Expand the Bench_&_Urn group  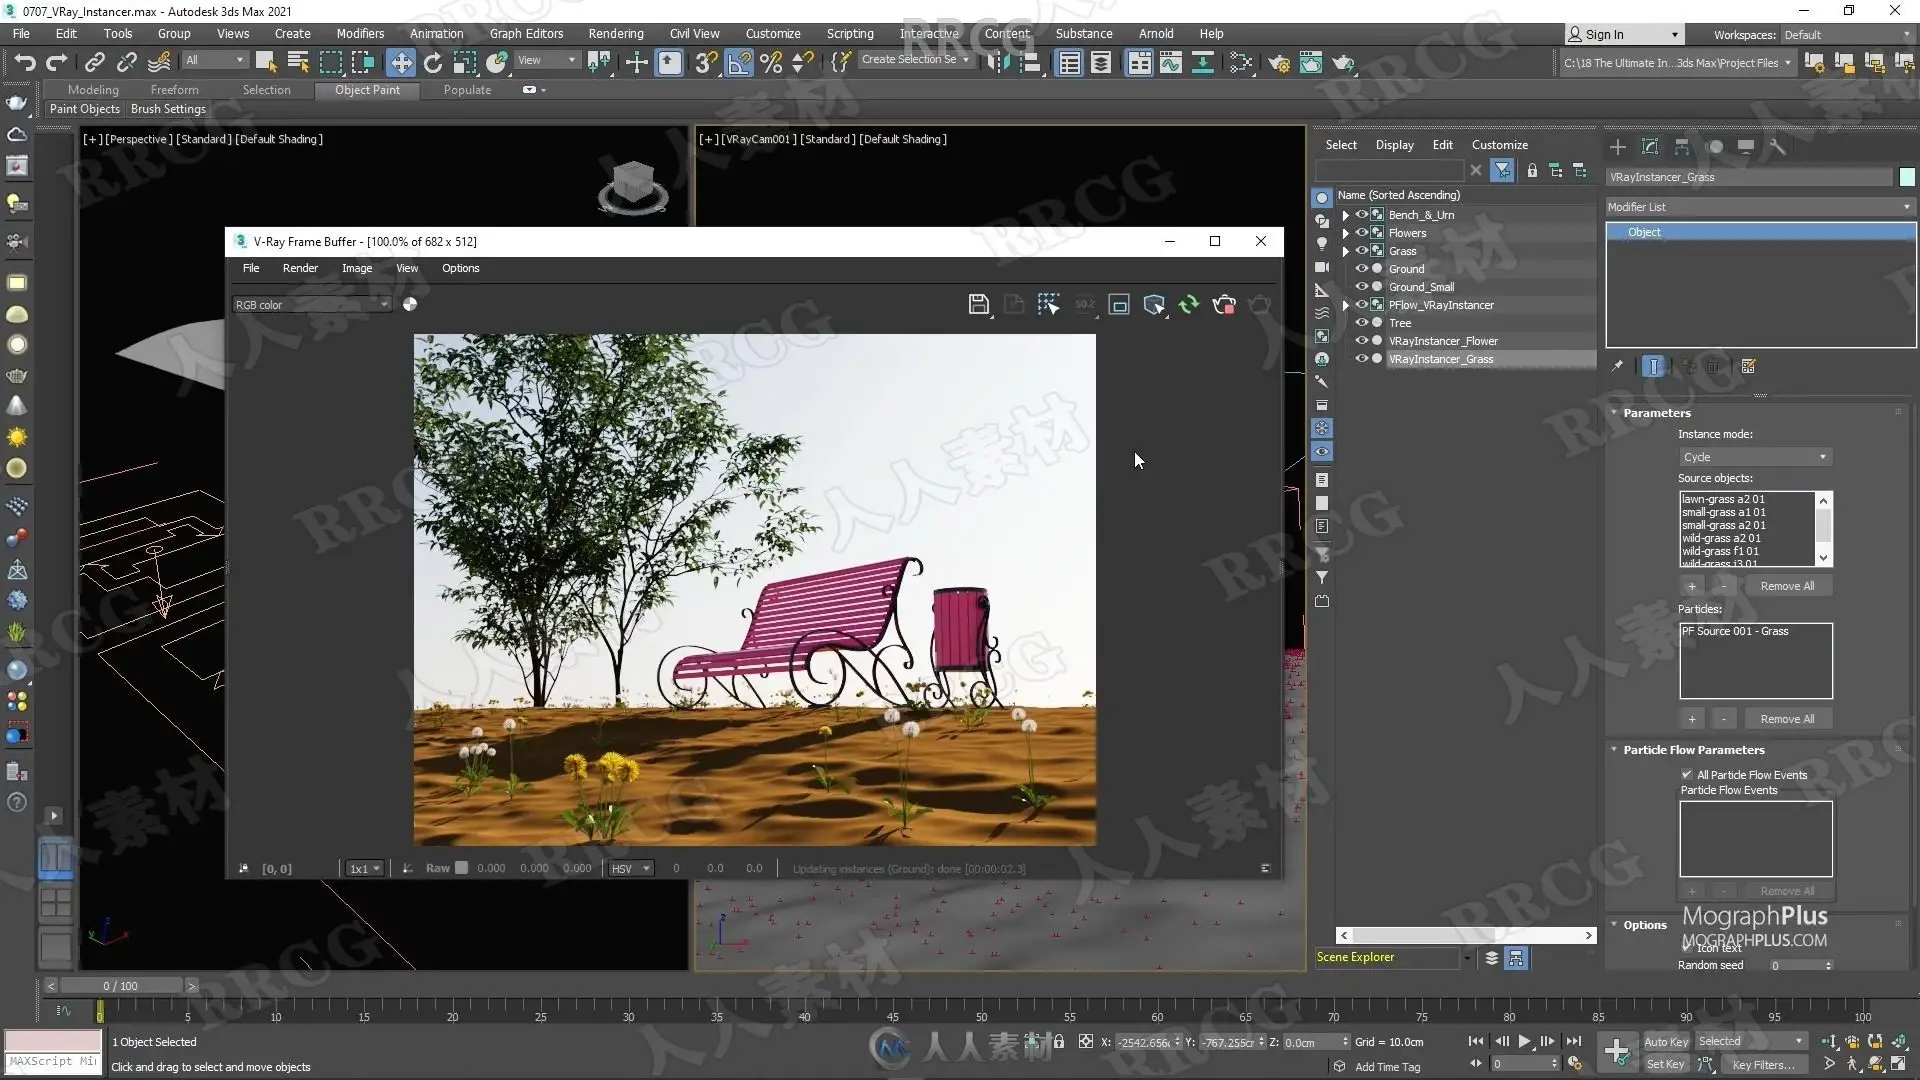coord(1345,215)
